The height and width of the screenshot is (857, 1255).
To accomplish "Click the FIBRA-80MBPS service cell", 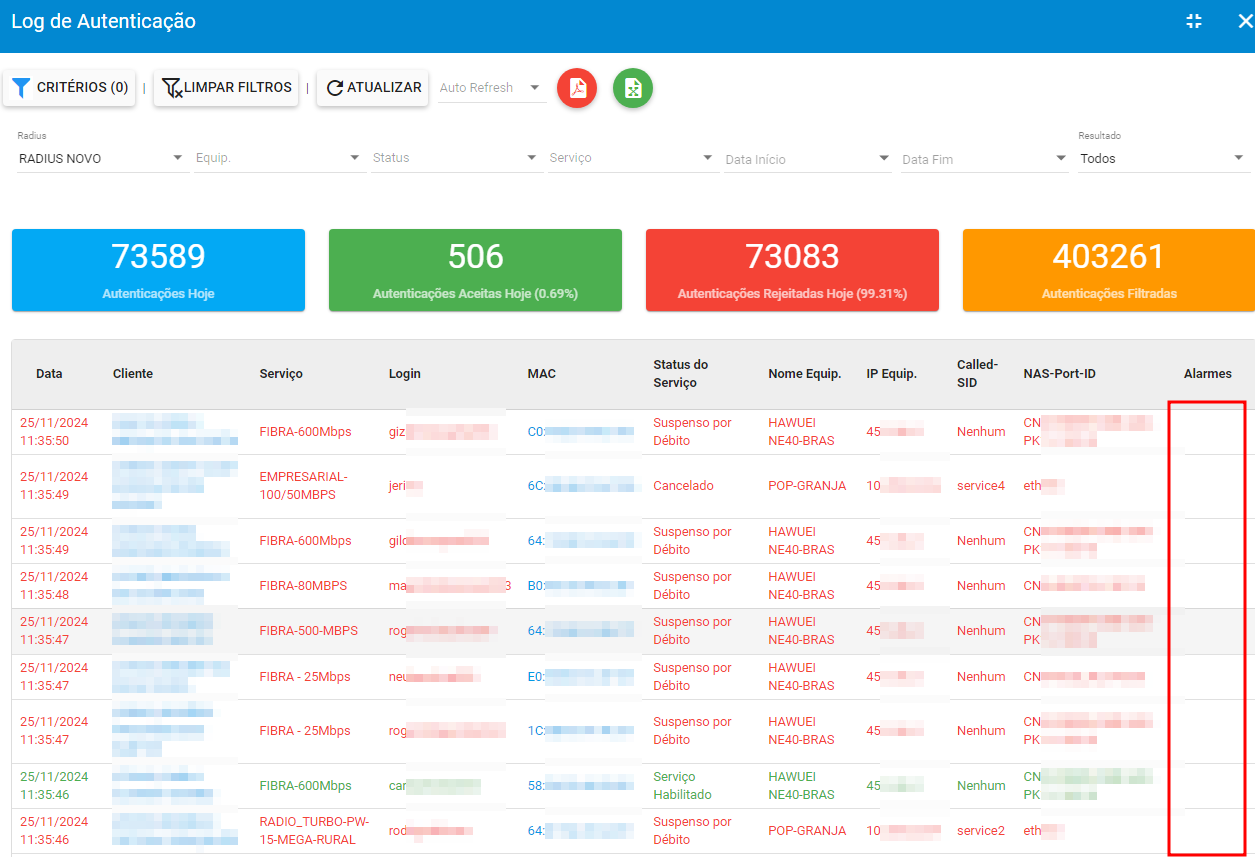I will coord(303,586).
